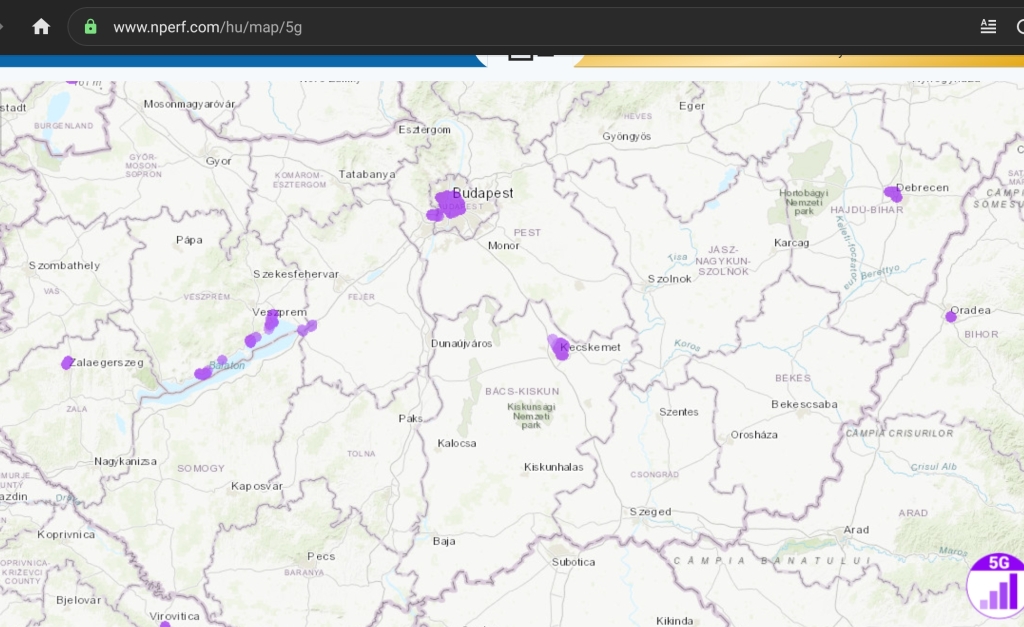Select the 5G marker at Zalaegerszeg
This screenshot has height=627, width=1024.
pyautogui.click(x=67, y=362)
